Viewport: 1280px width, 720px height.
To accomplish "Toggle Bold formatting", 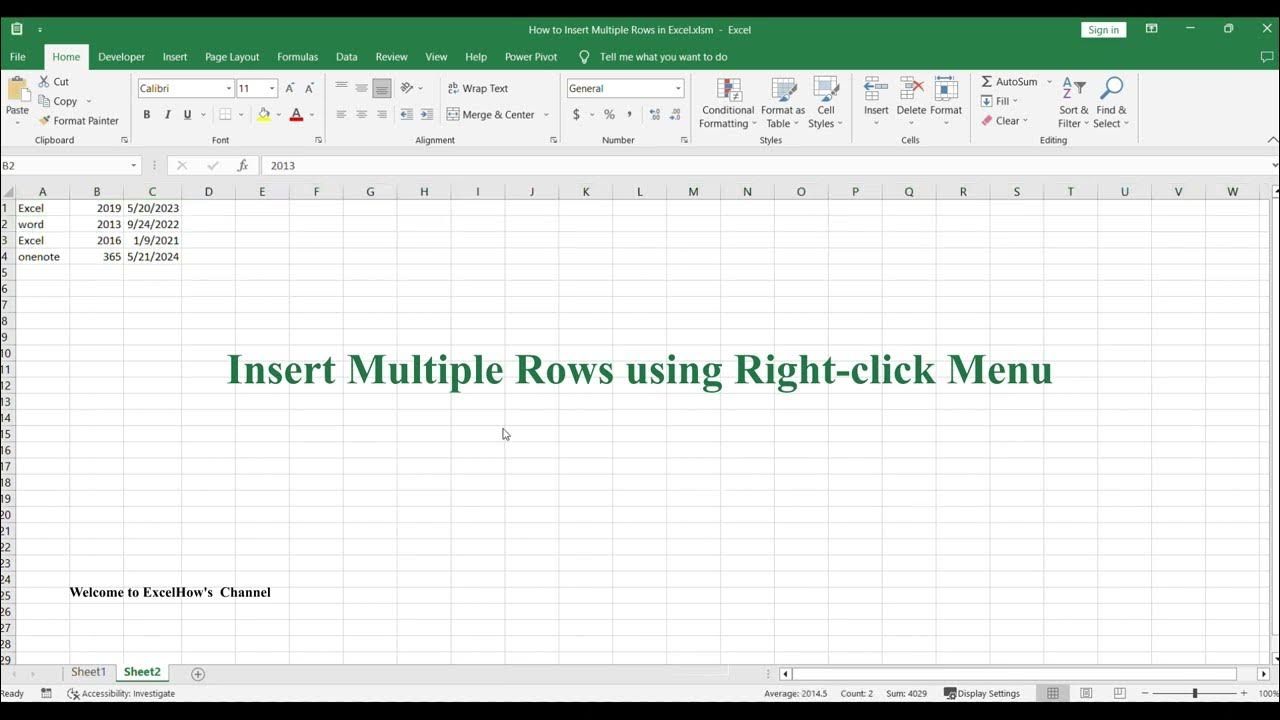I will pos(147,115).
